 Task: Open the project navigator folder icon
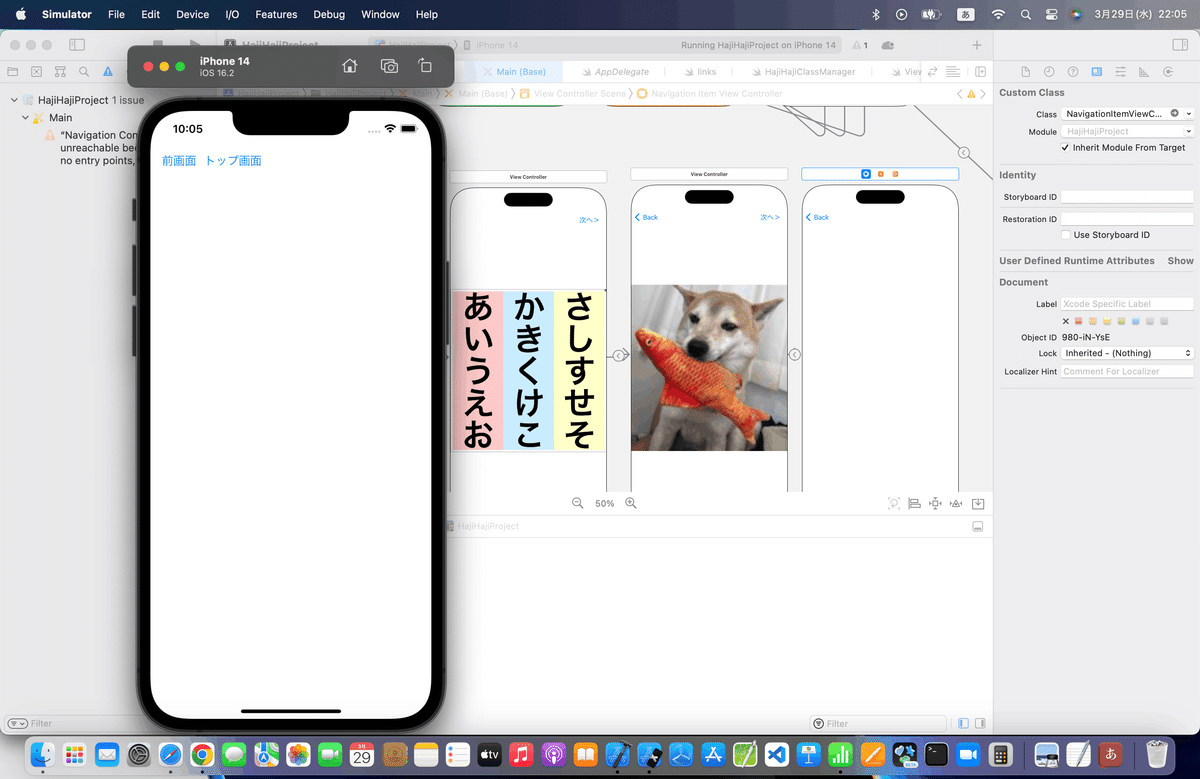point(12,72)
